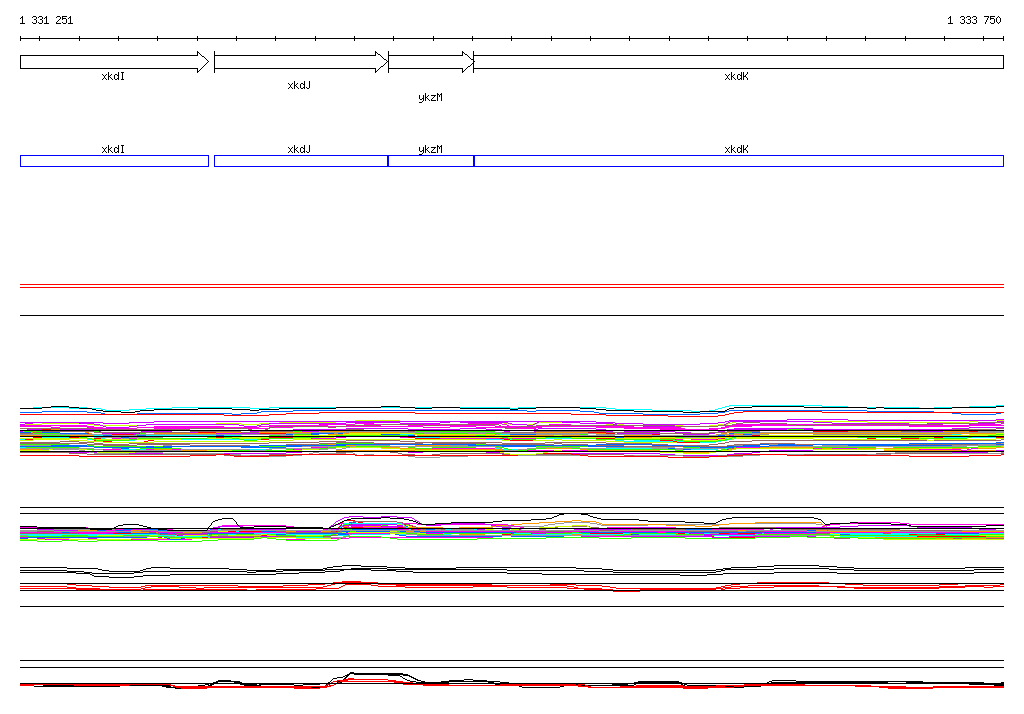Click the blue xkdJ annotation box

coord(301,161)
